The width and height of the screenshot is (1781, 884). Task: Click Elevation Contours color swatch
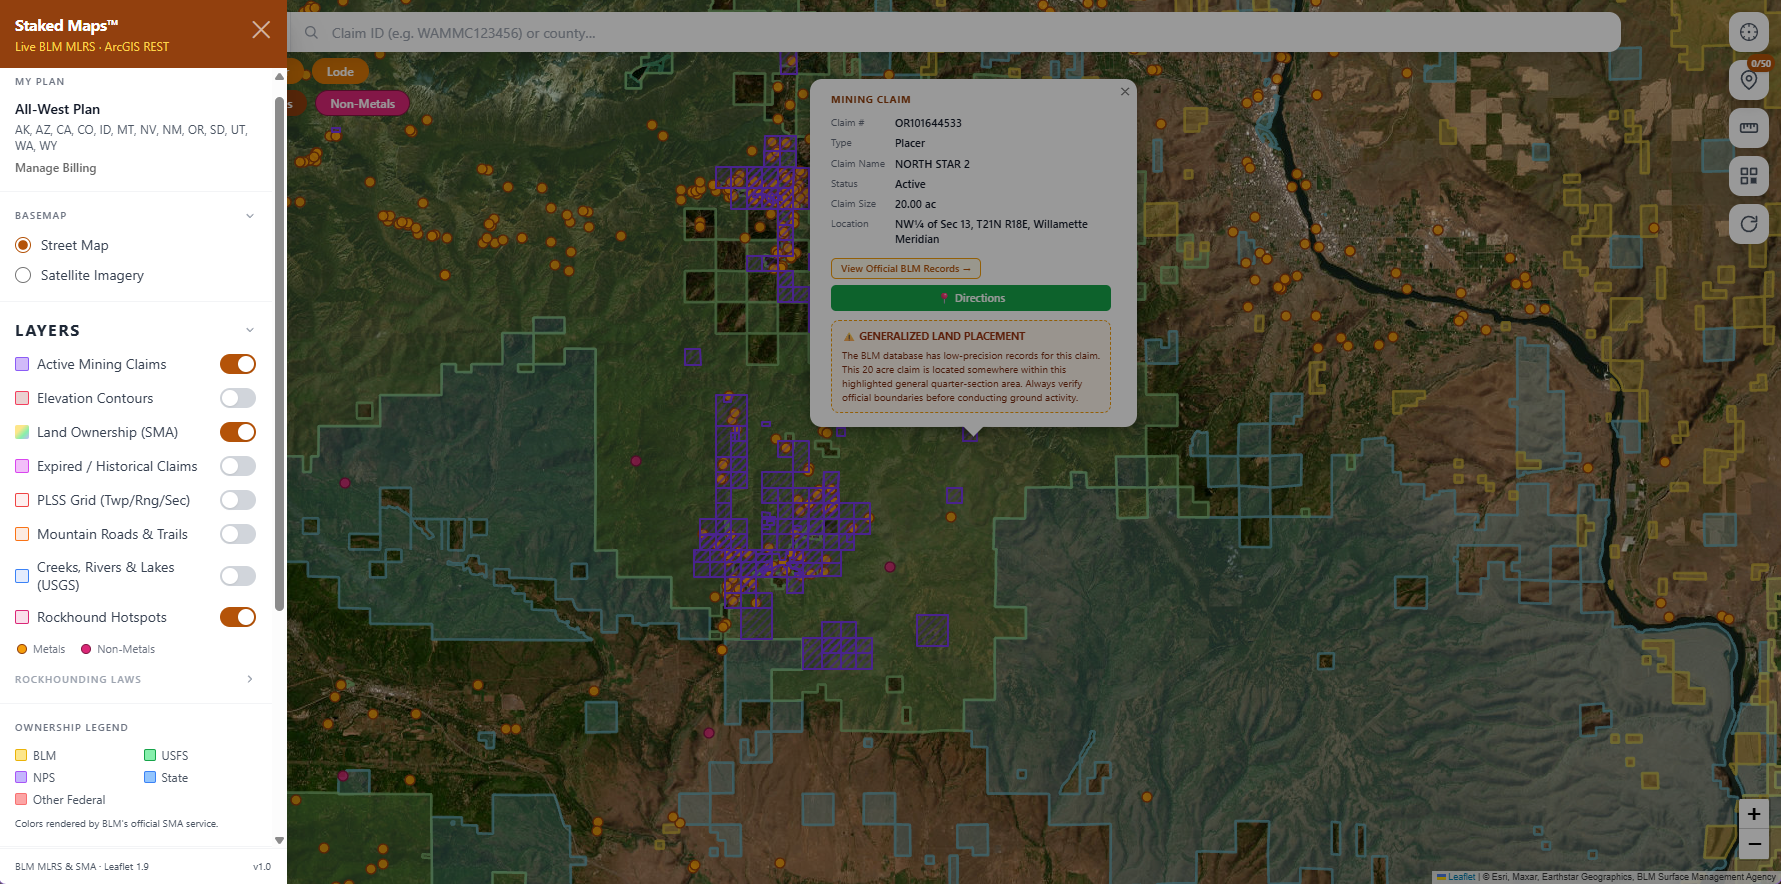(x=22, y=398)
